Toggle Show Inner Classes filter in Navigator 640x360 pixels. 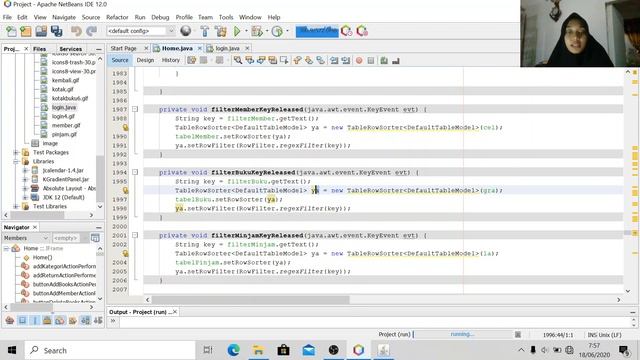coord(60,320)
